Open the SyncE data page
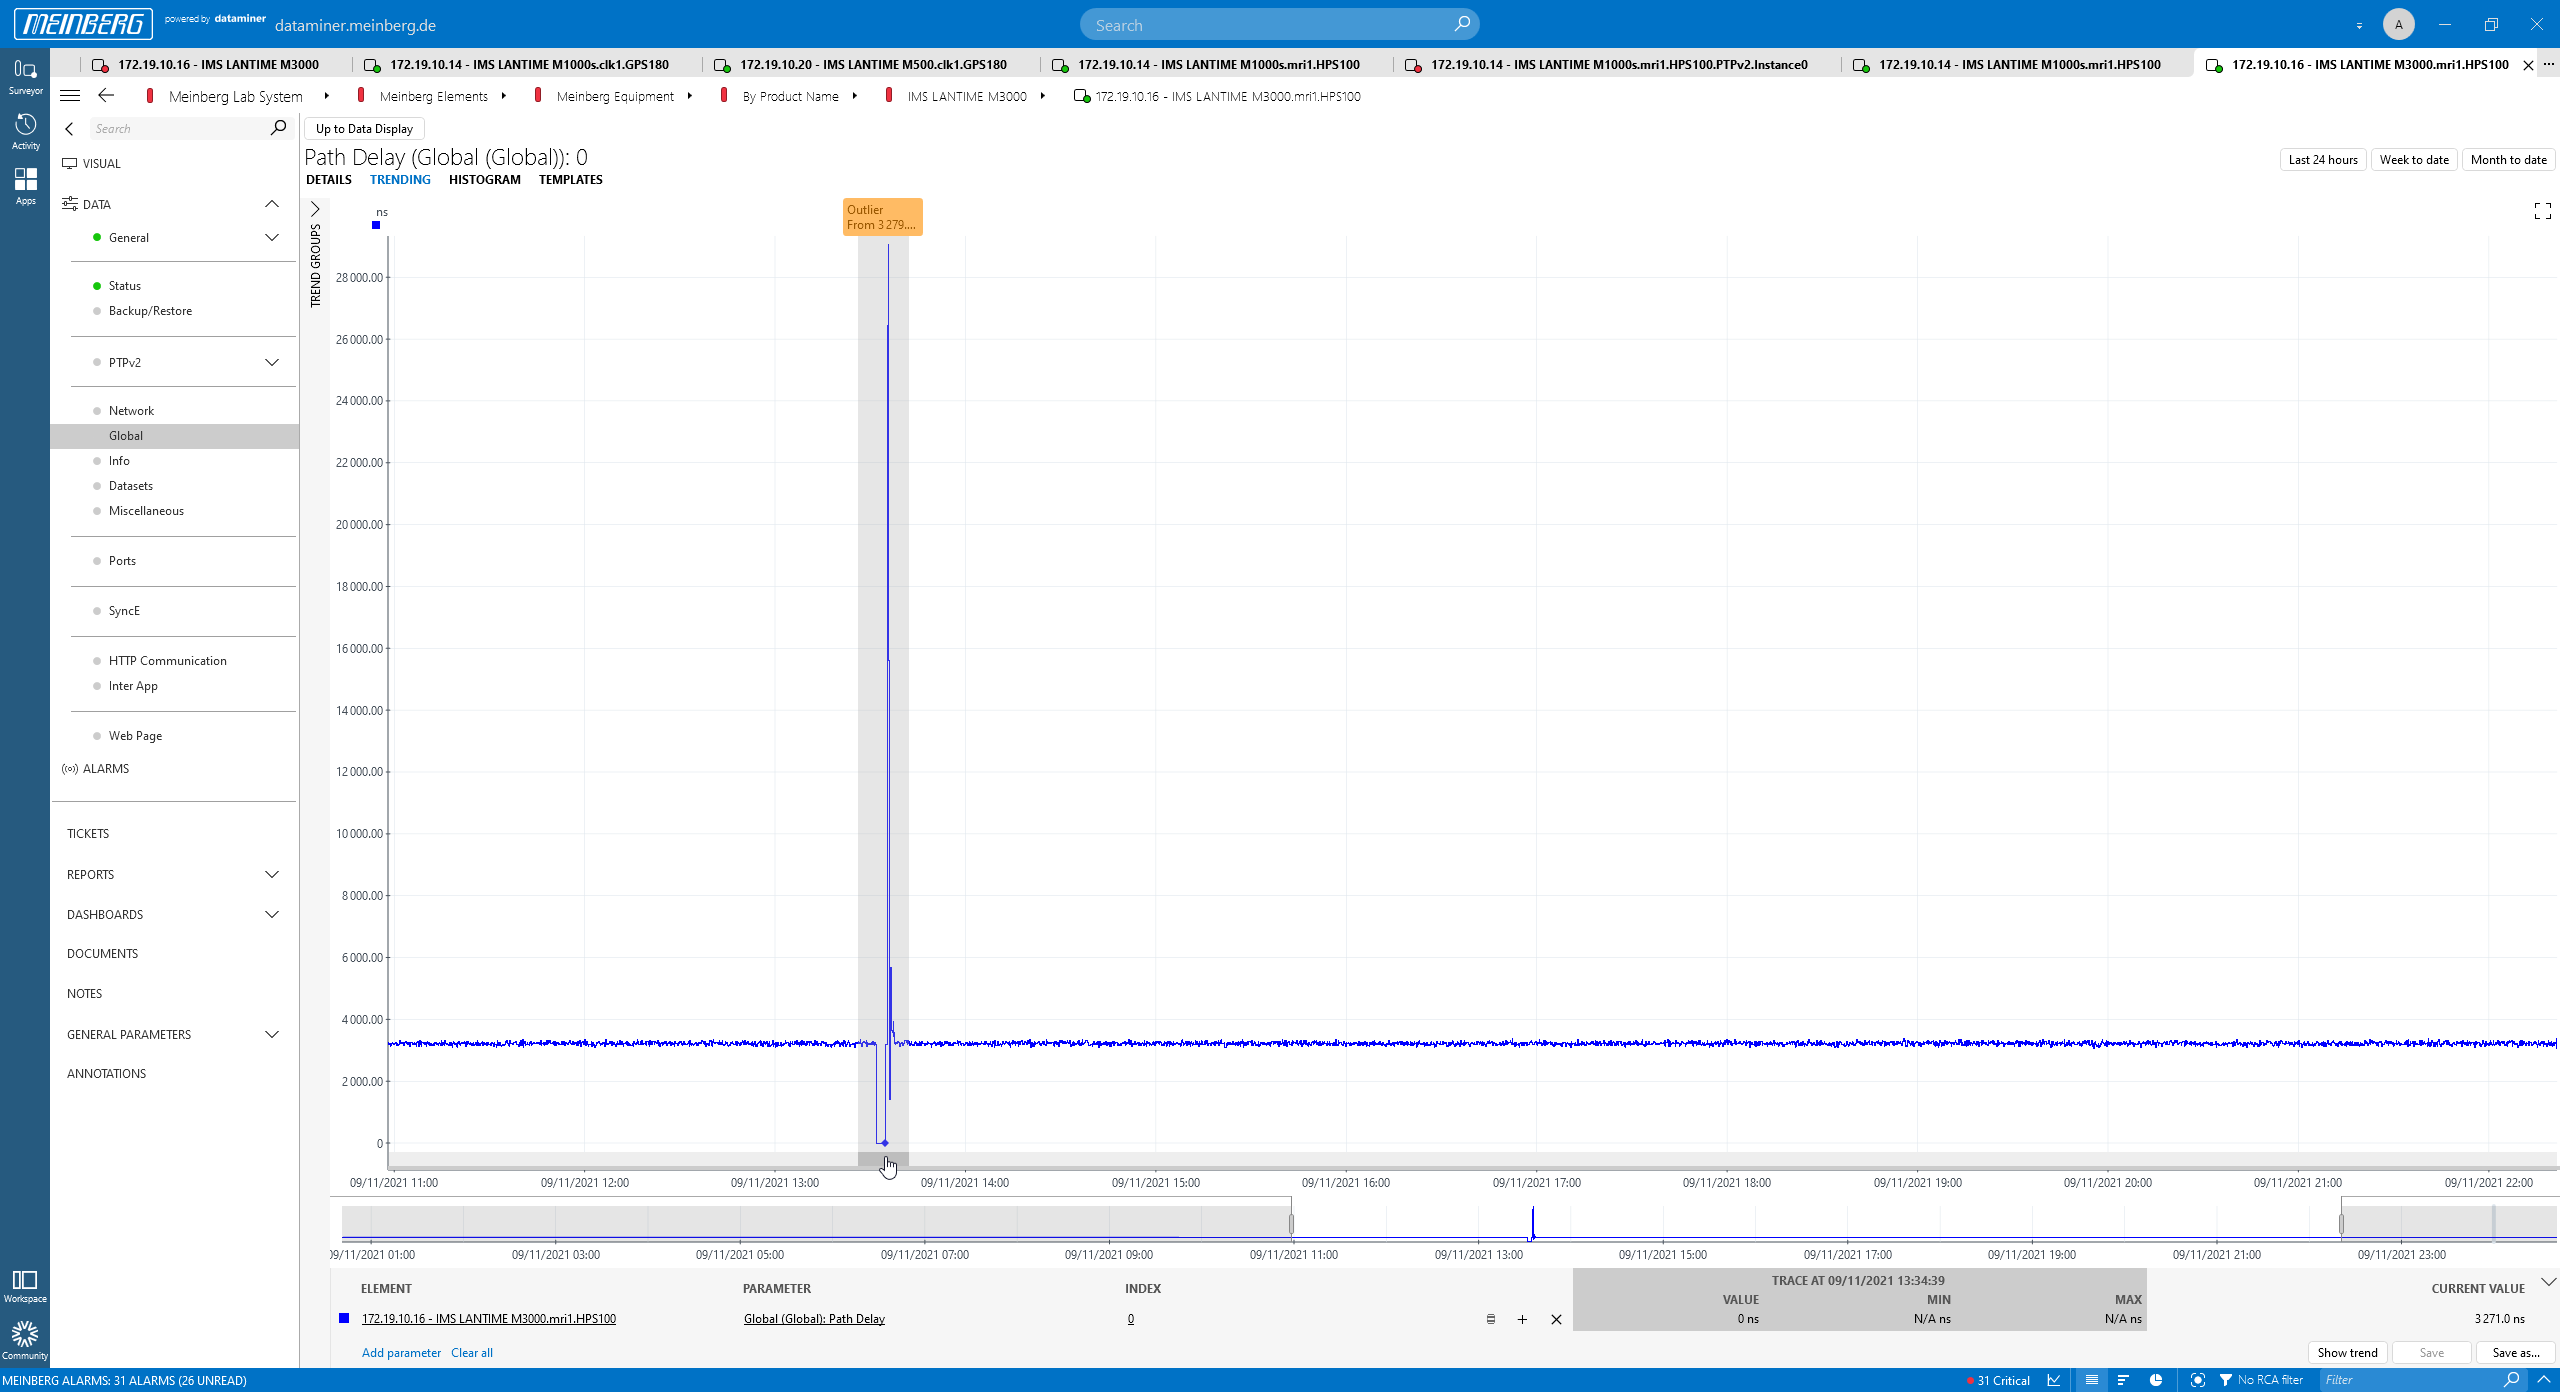Image resolution: width=2560 pixels, height=1392 pixels. coord(124,611)
